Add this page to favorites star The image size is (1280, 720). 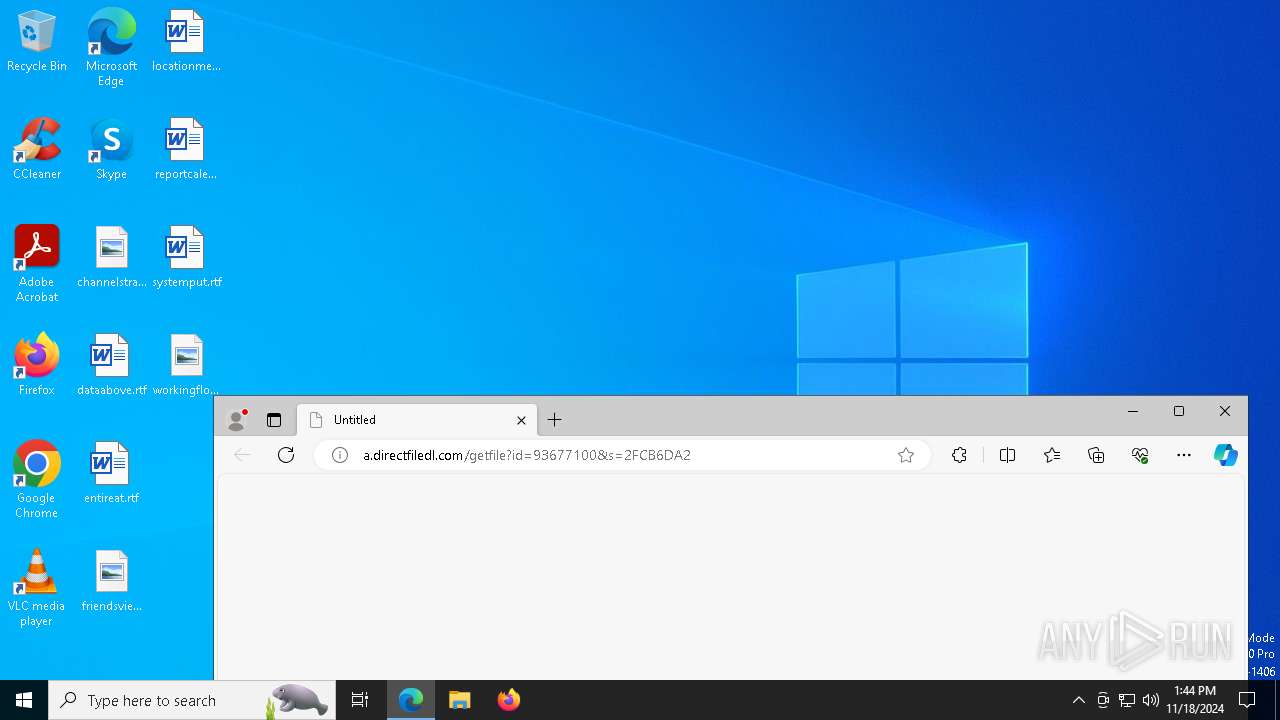[906, 455]
